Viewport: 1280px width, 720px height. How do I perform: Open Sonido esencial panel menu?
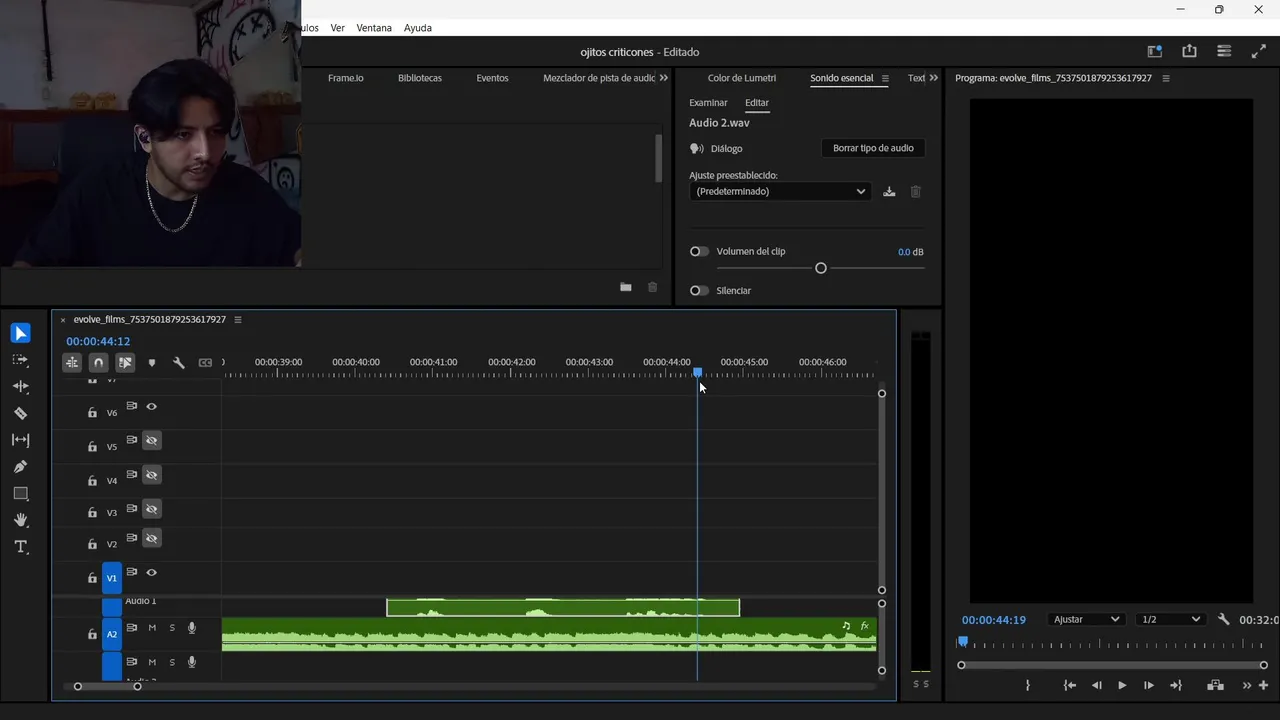(885, 79)
